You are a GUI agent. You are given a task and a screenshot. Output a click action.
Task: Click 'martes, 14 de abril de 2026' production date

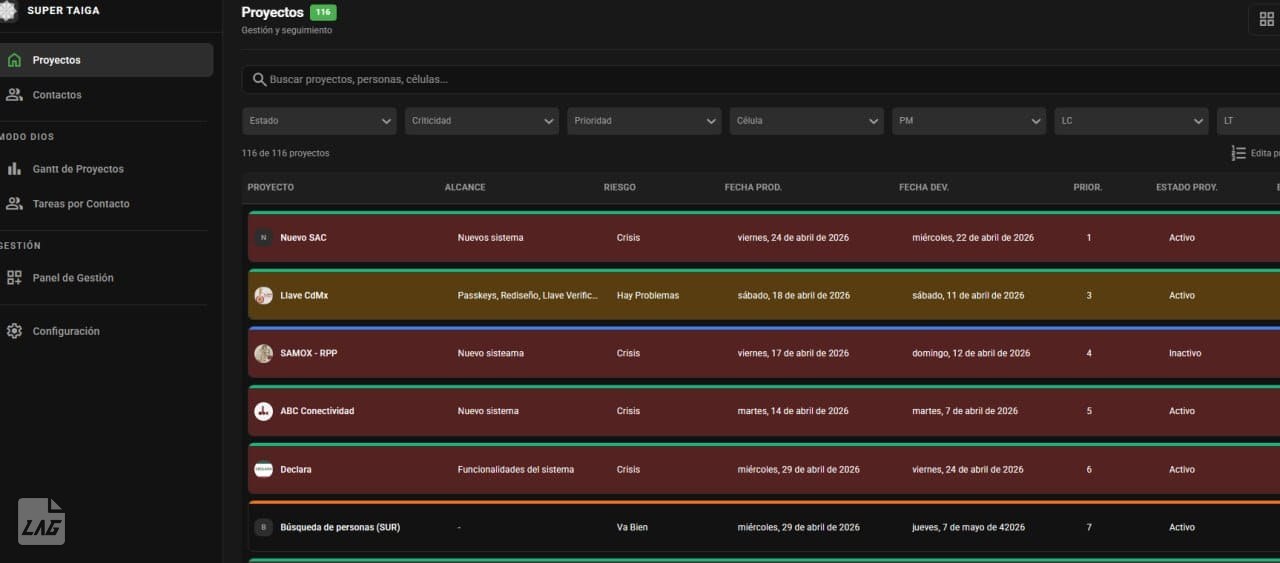click(x=793, y=411)
